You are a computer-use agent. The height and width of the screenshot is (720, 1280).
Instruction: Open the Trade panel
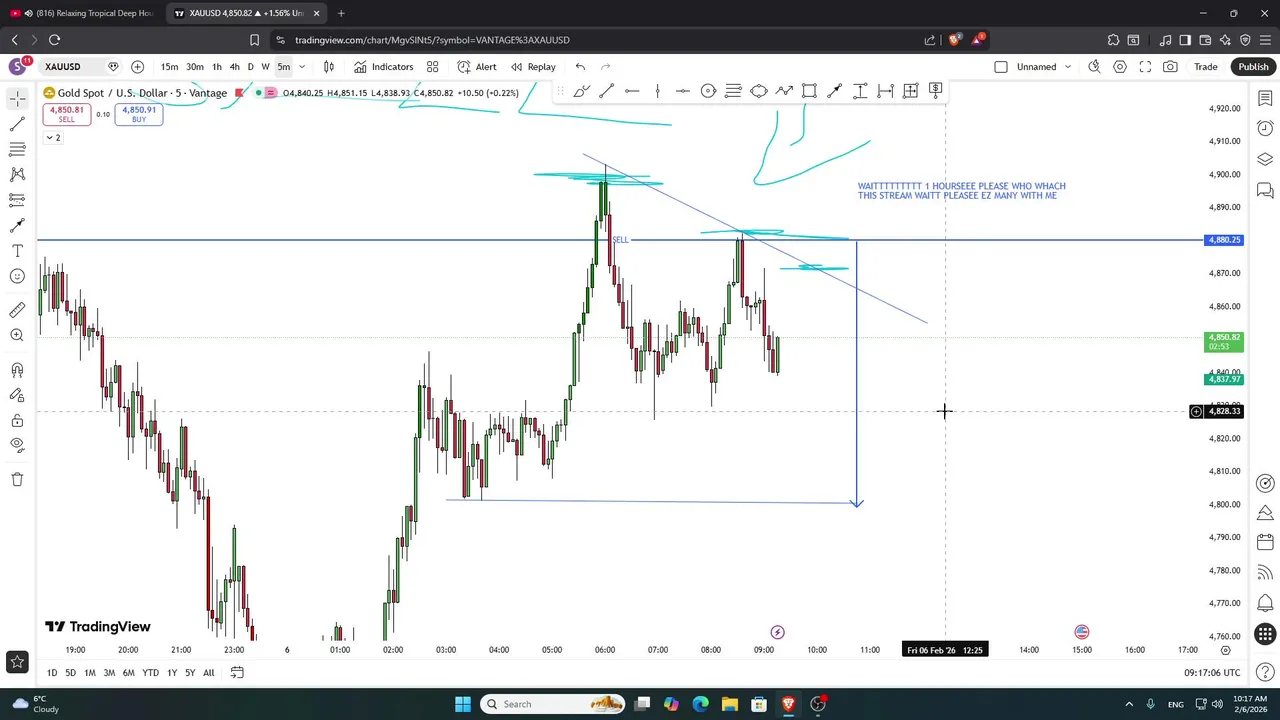(x=1206, y=67)
